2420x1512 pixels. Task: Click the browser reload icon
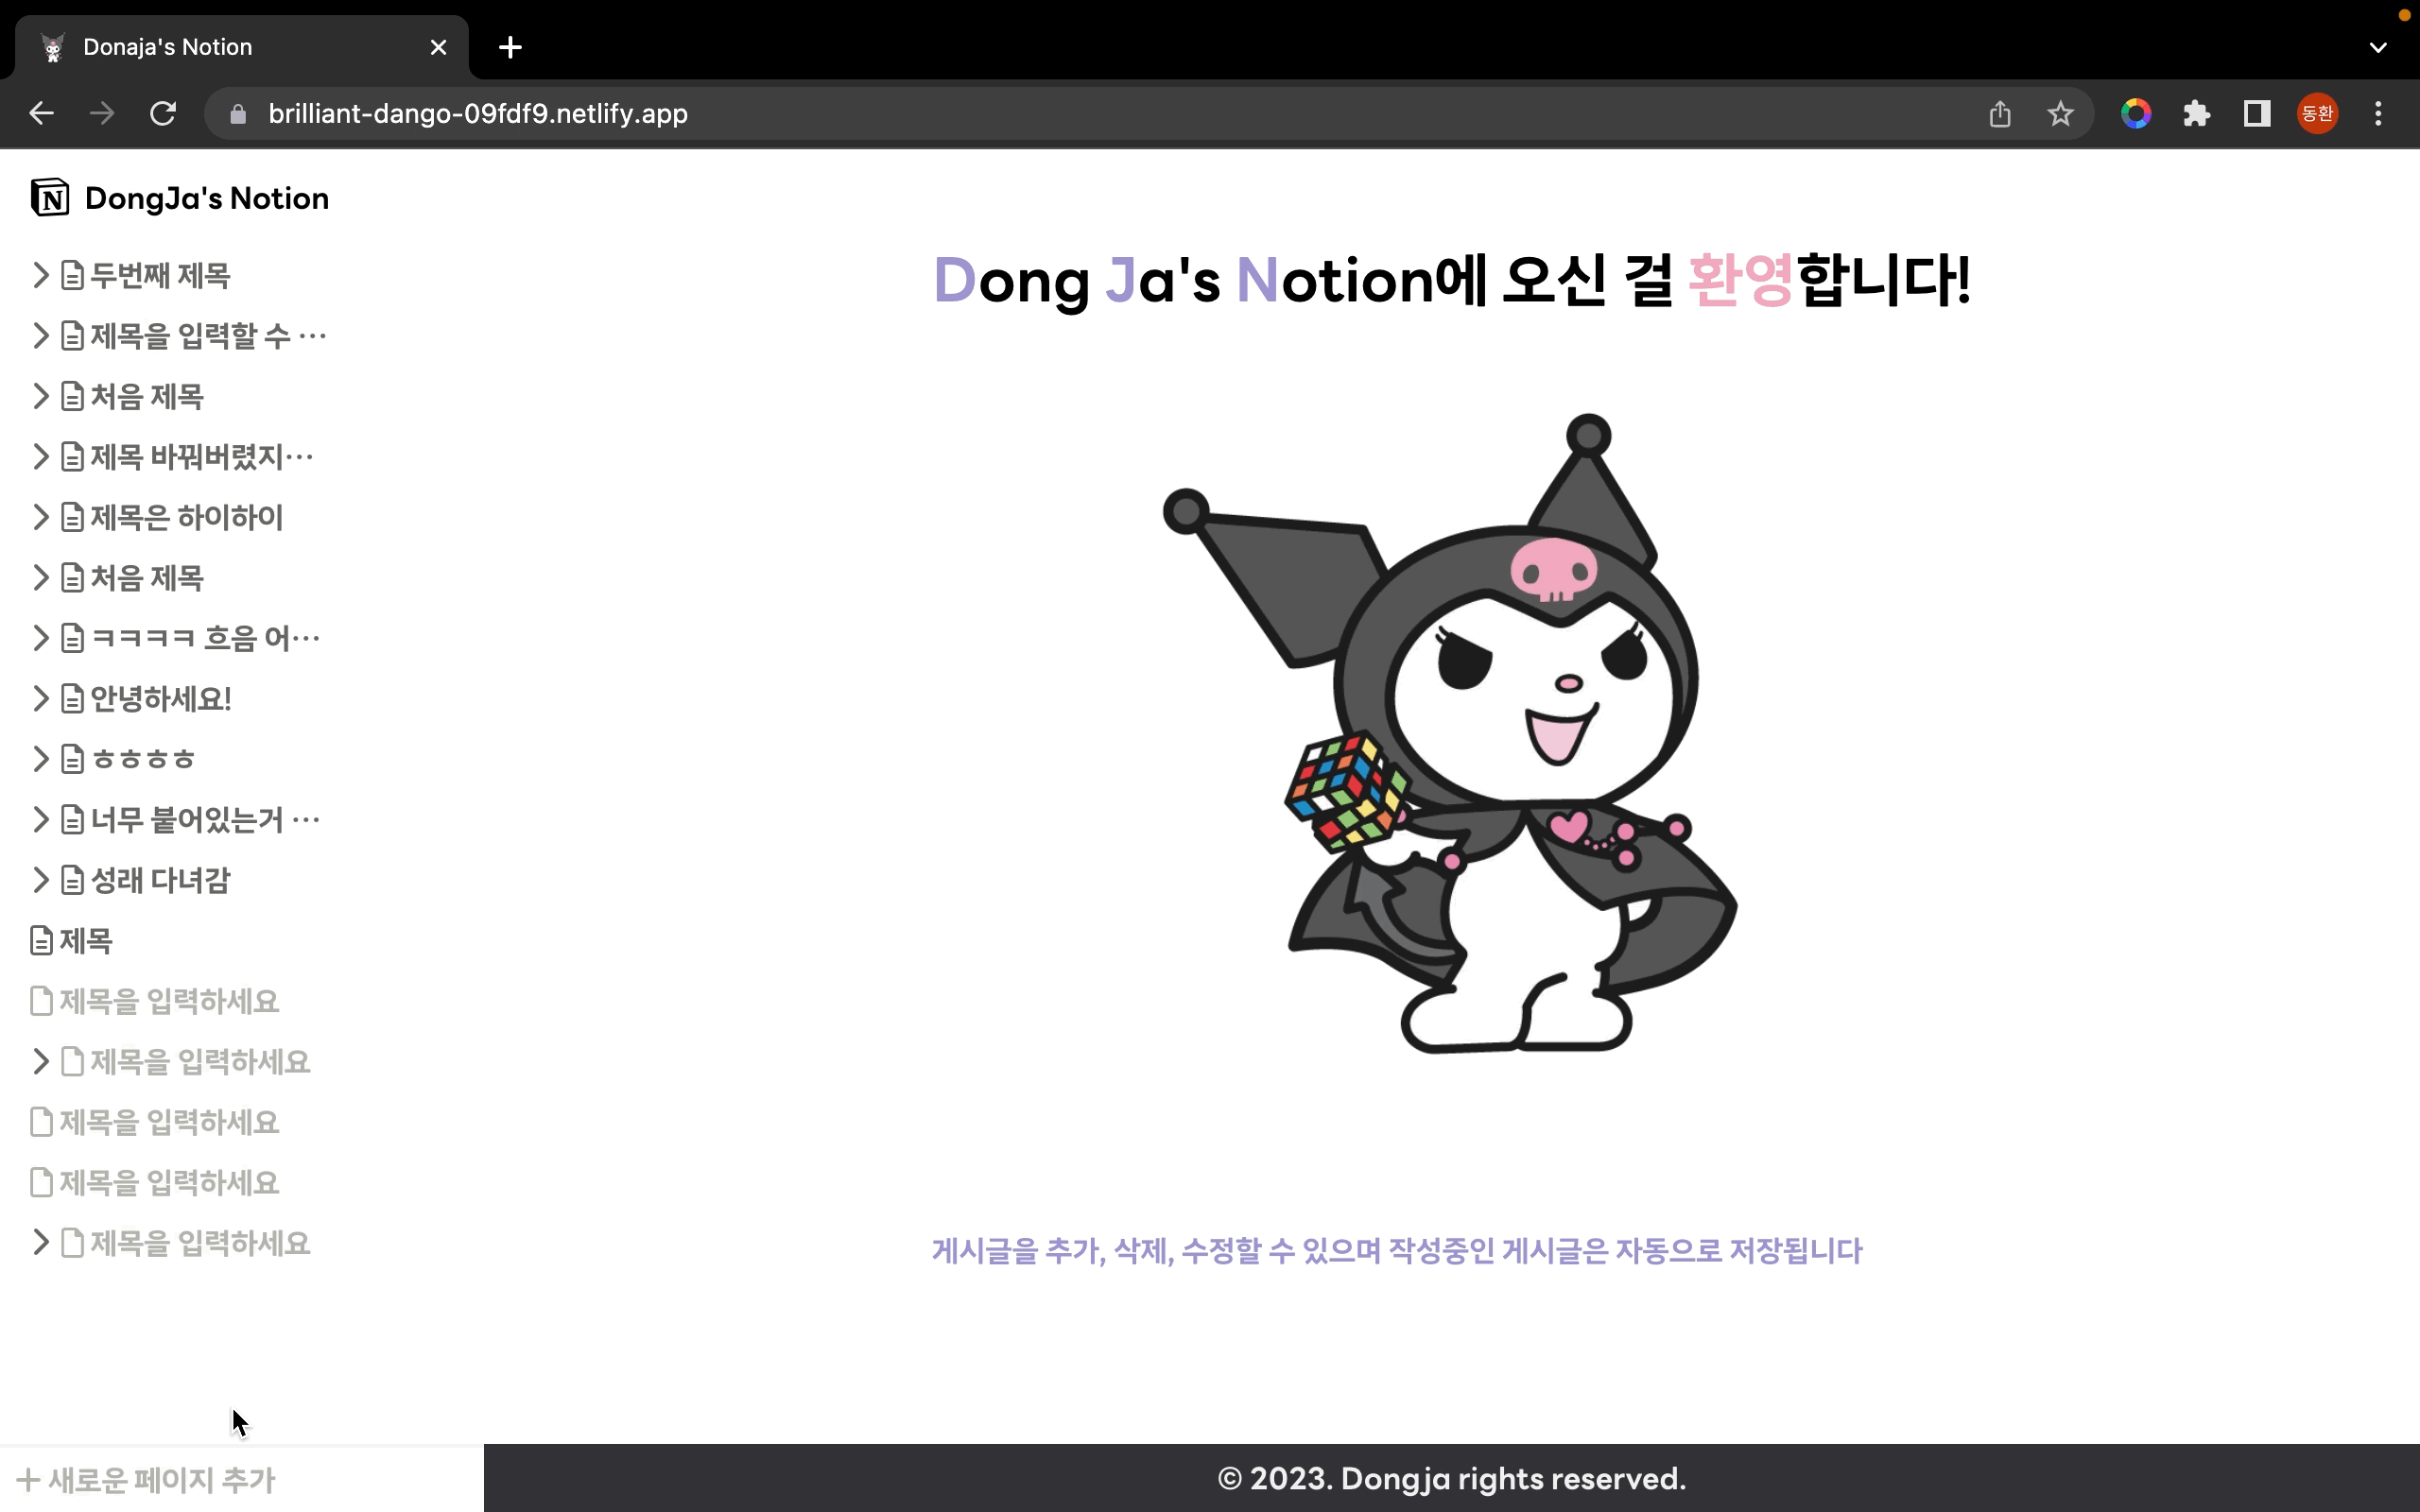[163, 114]
